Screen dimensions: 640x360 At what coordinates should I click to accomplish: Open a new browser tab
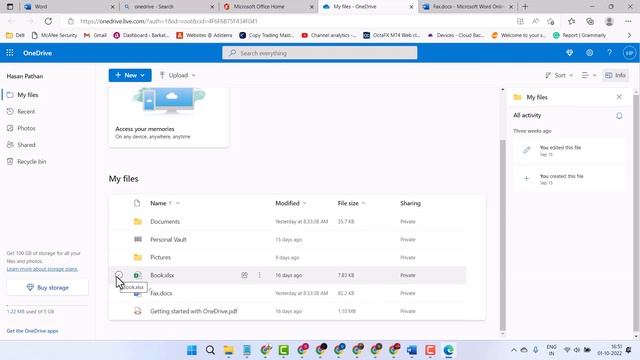pyautogui.click(x=525, y=7)
